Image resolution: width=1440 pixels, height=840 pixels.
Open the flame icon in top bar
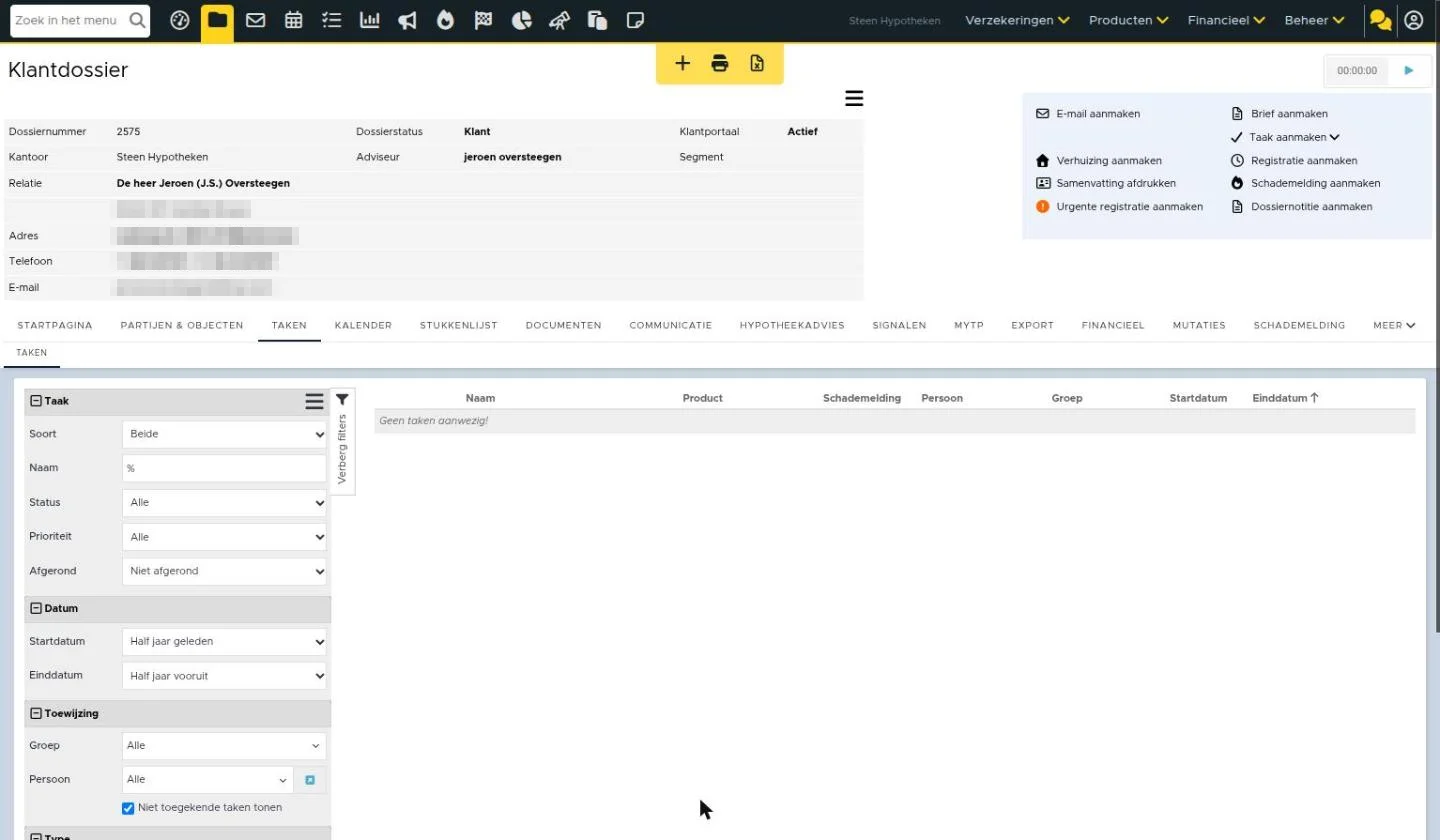[446, 20]
